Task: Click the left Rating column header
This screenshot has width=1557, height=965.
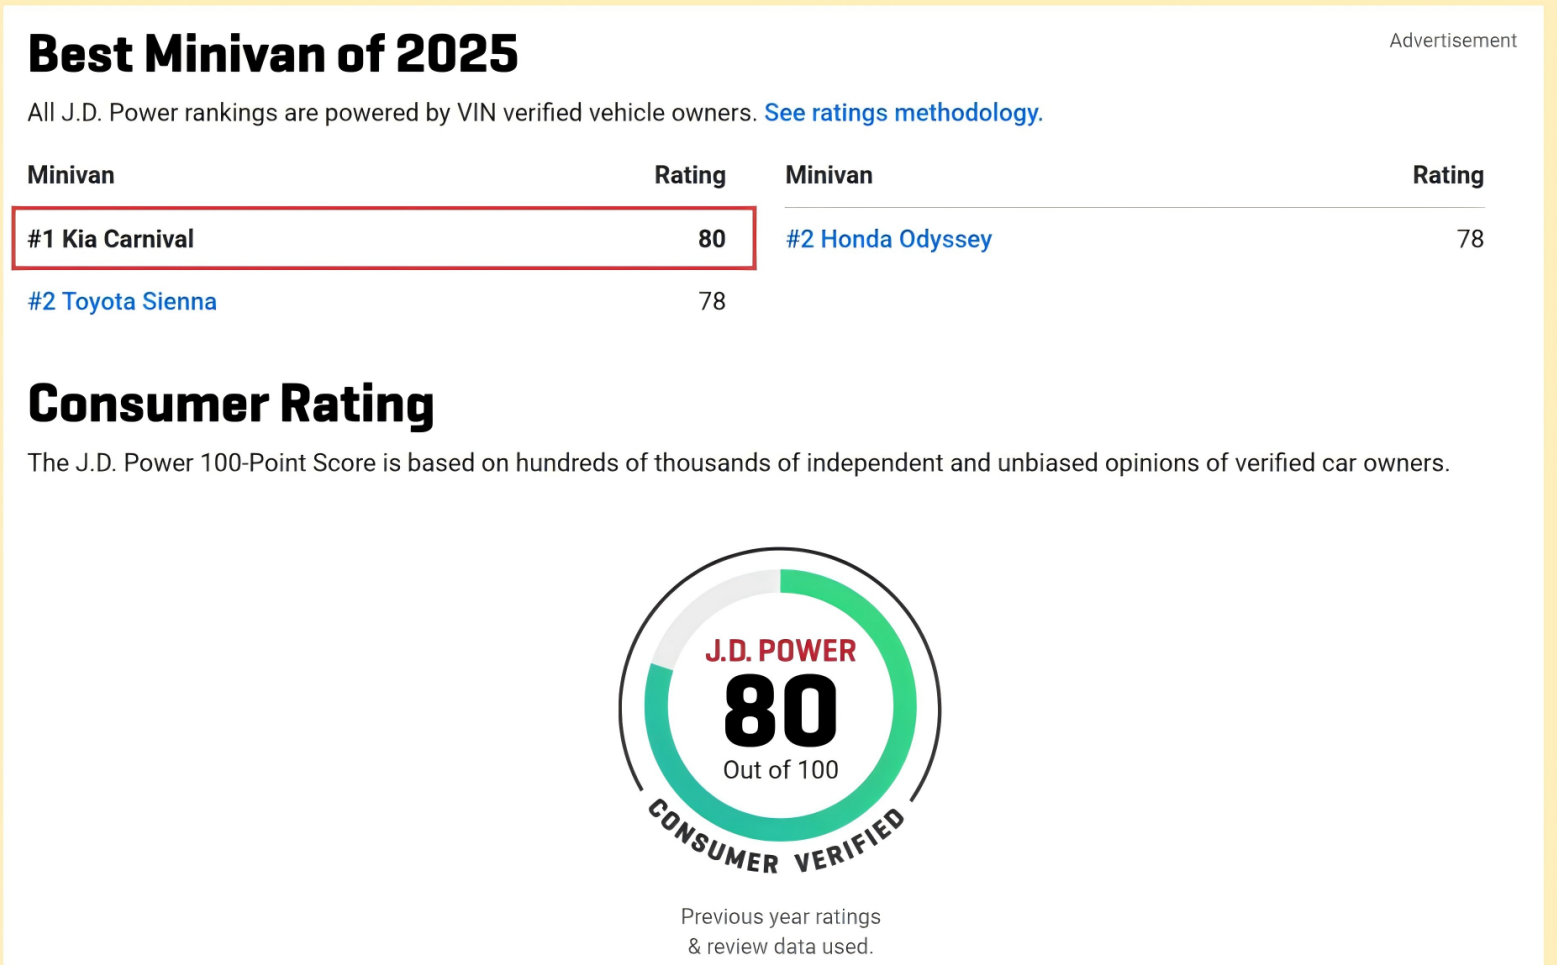Action: 690,175
